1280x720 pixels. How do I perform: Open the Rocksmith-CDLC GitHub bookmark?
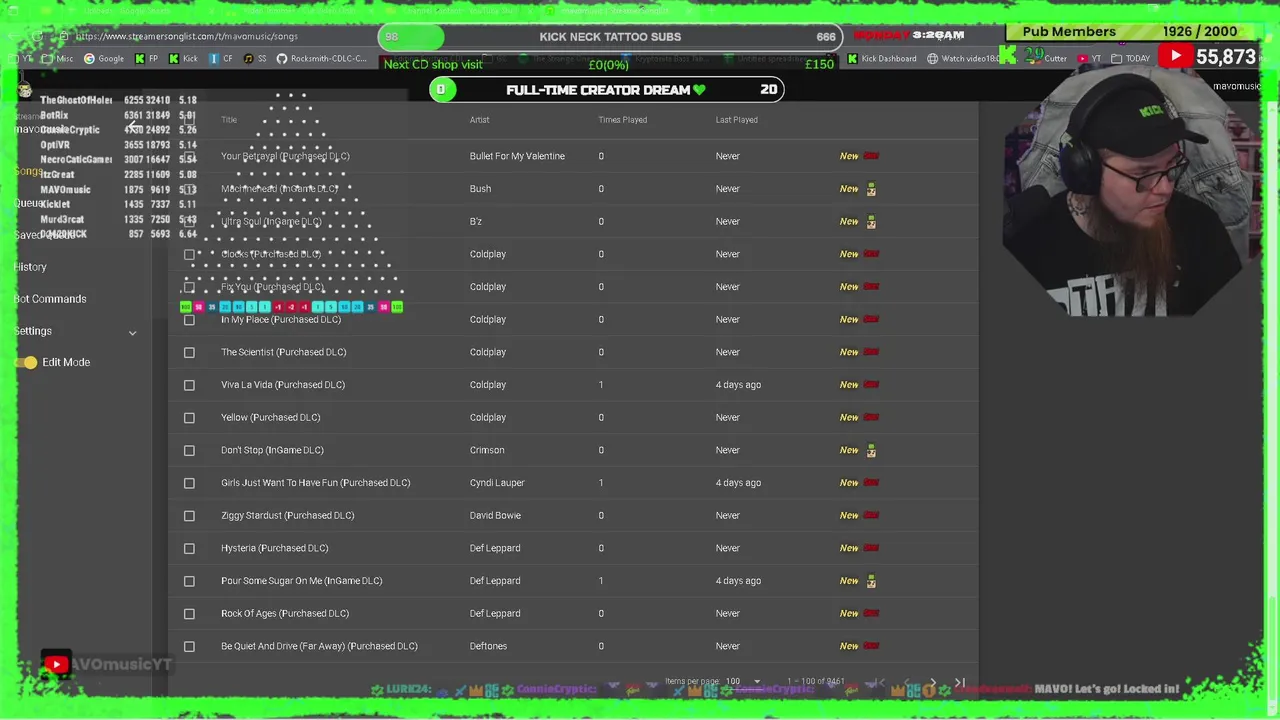coord(322,59)
